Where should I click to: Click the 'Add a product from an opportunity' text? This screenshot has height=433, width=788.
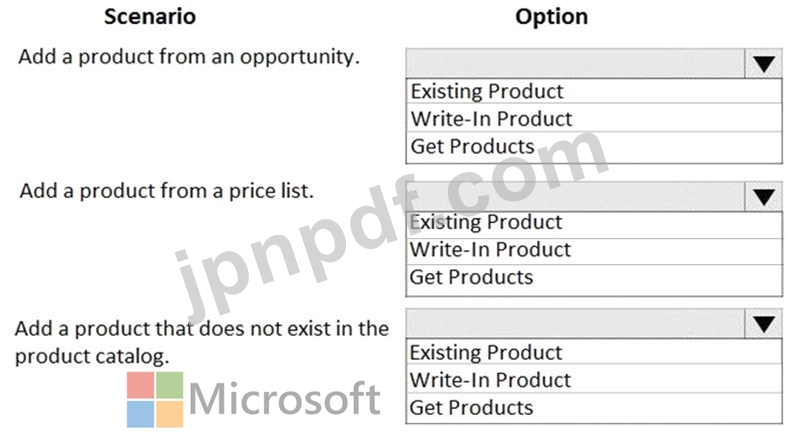tap(189, 57)
